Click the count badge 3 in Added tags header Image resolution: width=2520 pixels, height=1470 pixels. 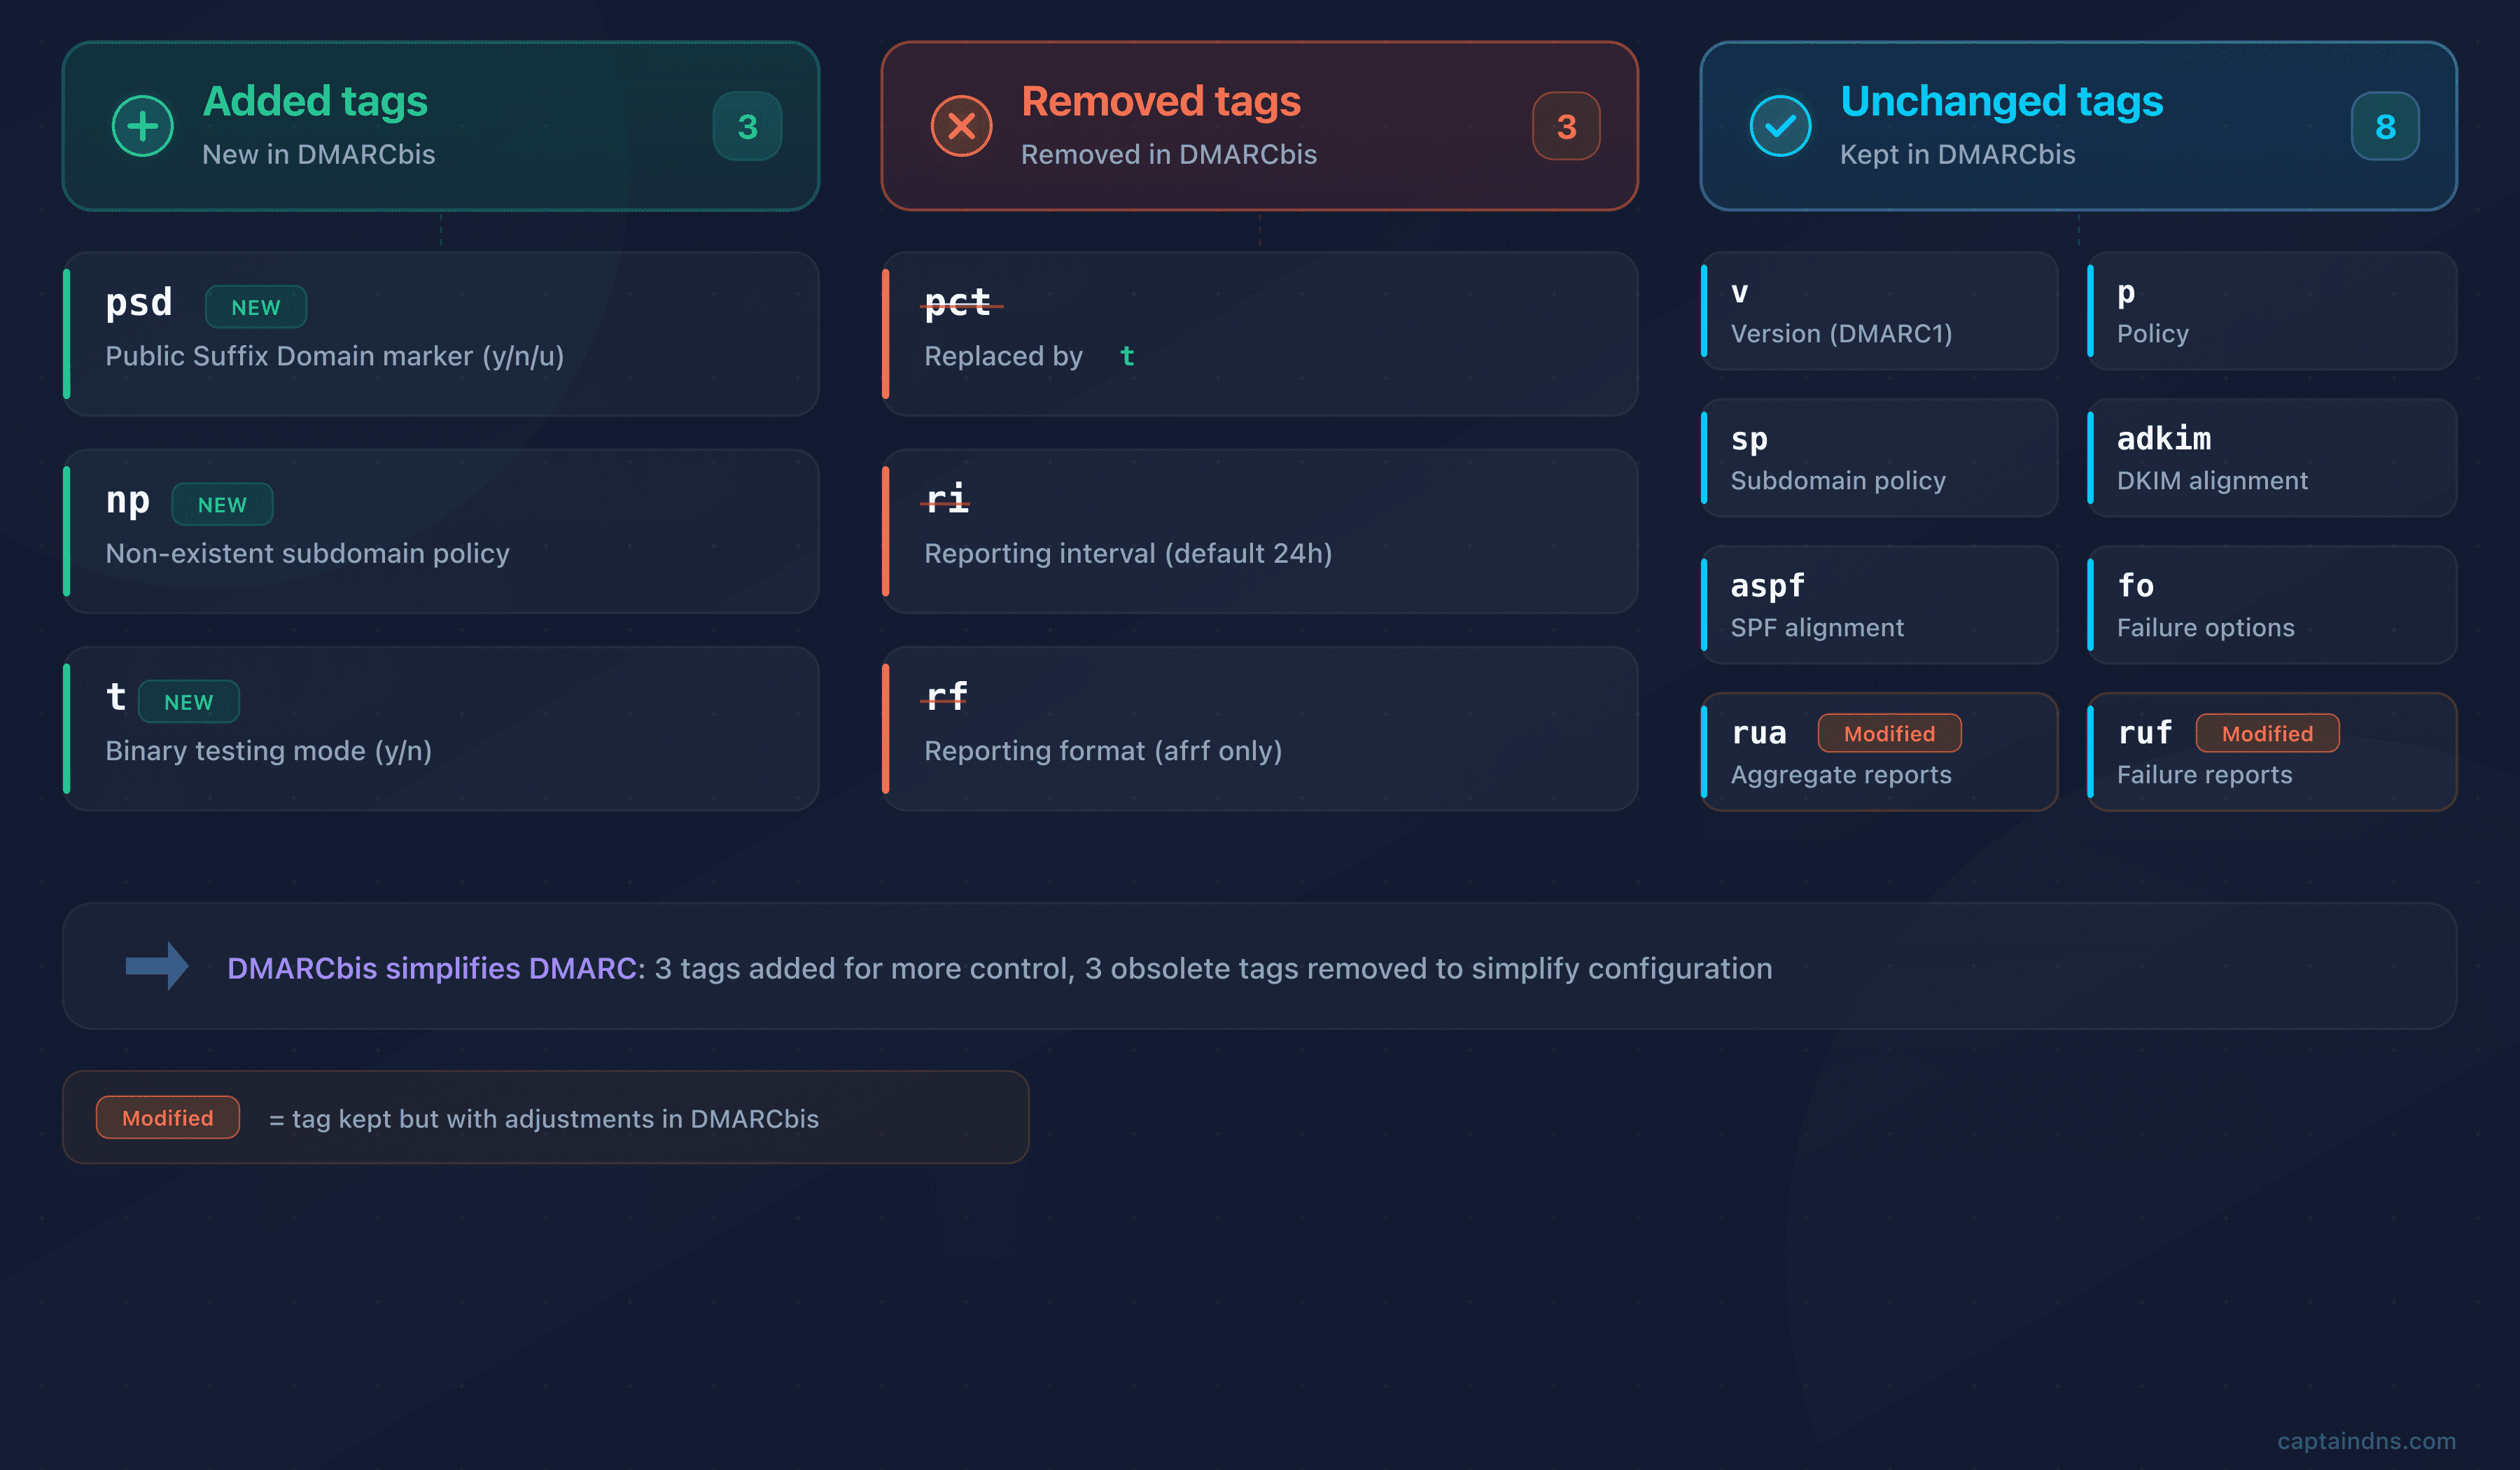(x=747, y=126)
